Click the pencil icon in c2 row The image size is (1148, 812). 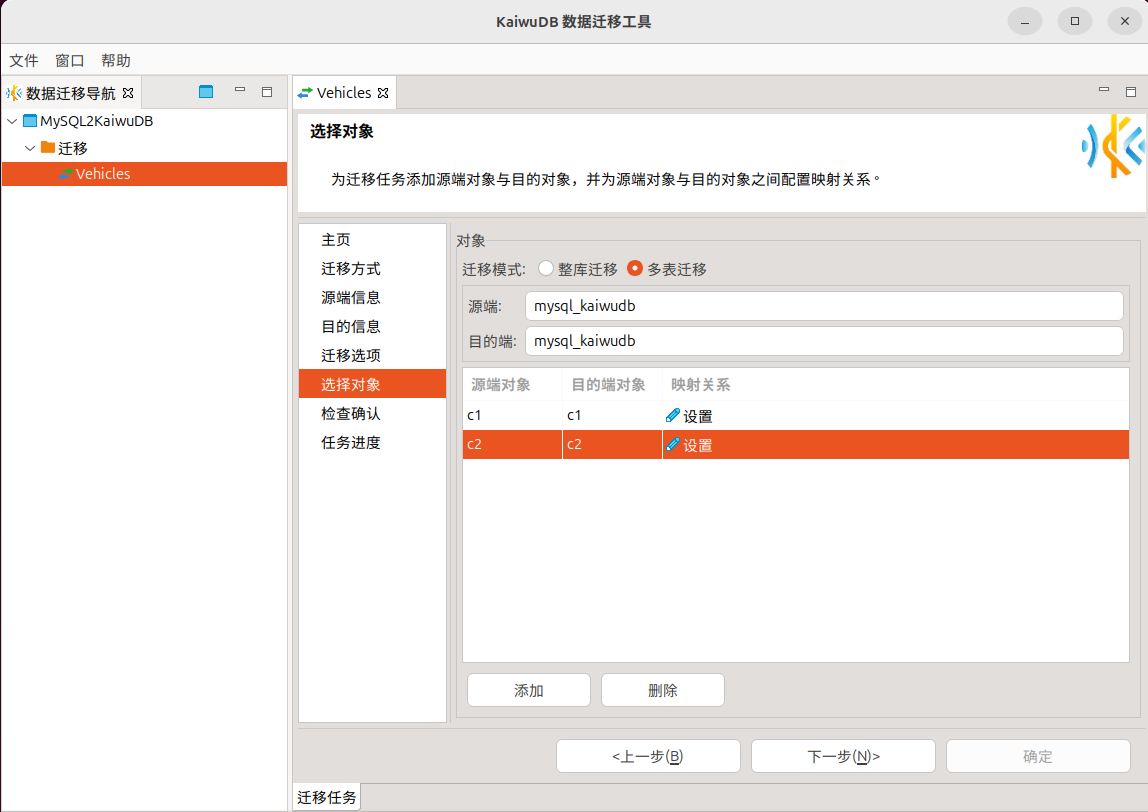click(672, 444)
